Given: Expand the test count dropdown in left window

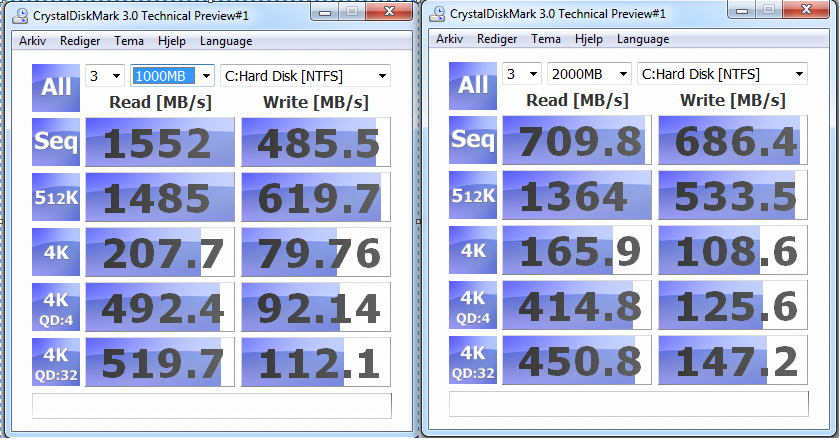Looking at the screenshot, I should (x=105, y=76).
